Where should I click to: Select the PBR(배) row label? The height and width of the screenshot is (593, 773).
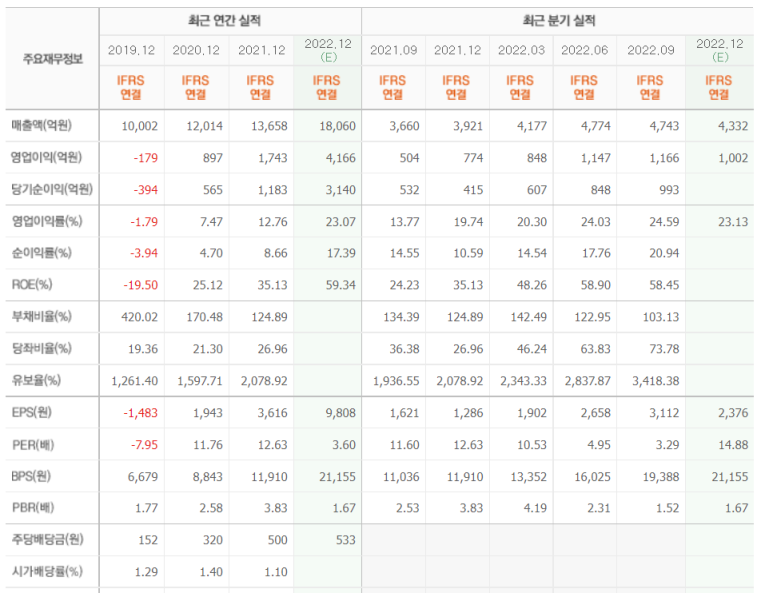(33, 508)
